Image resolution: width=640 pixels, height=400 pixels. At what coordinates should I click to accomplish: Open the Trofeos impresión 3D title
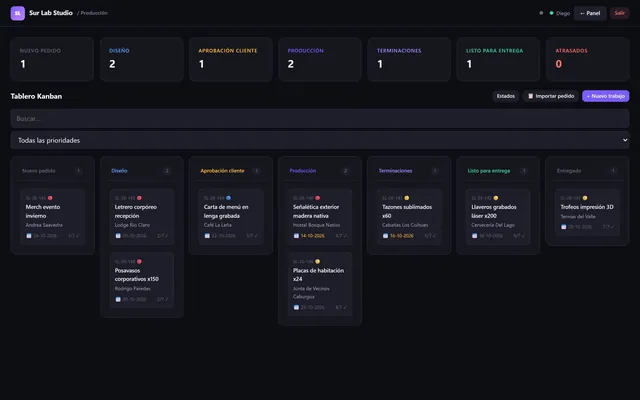pyautogui.click(x=587, y=207)
